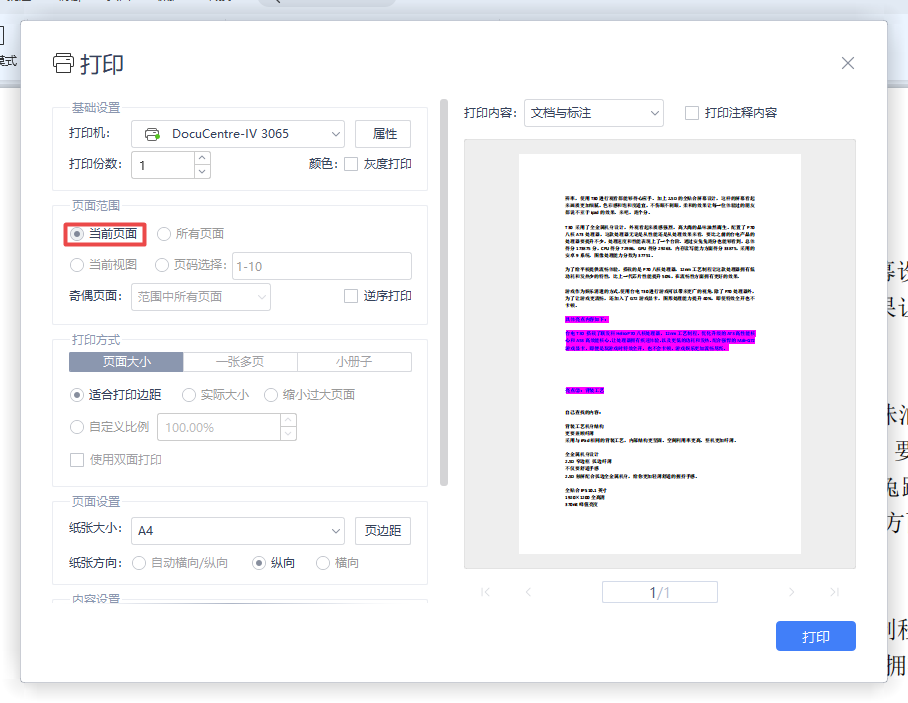Expand 打印内容 文档与标注 dropdown

click(593, 113)
